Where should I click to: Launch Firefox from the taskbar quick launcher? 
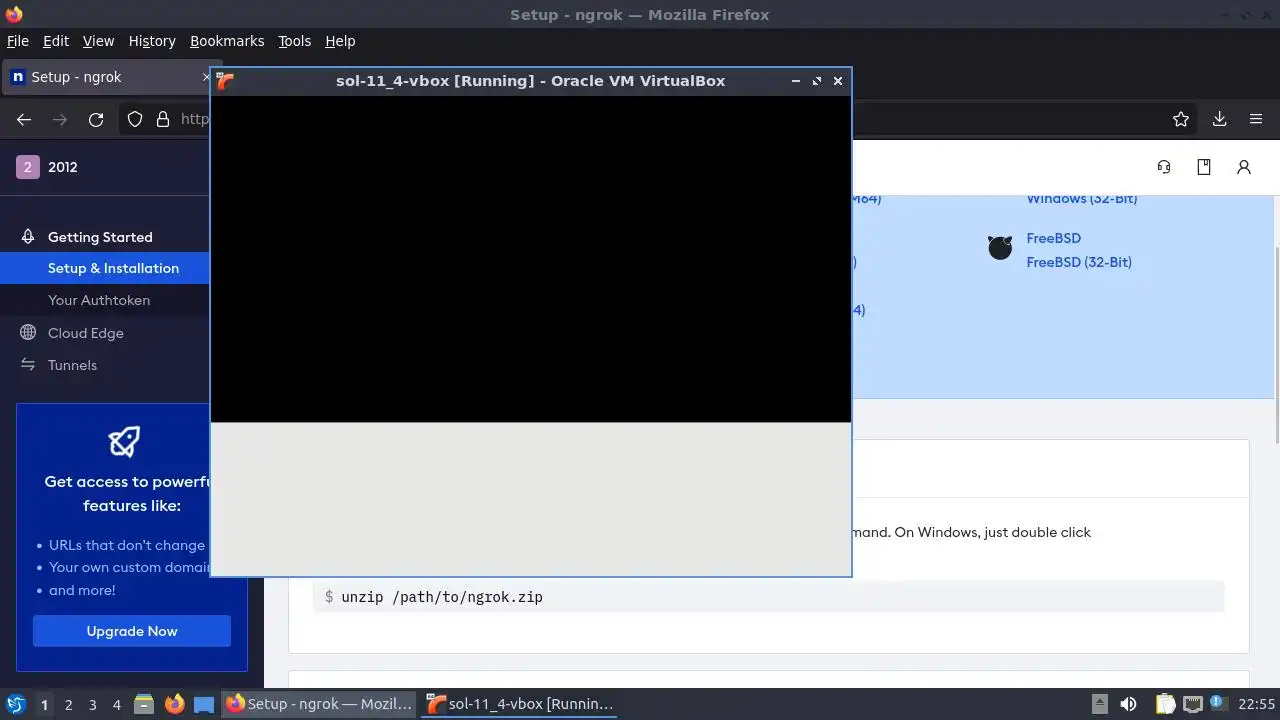coord(174,704)
